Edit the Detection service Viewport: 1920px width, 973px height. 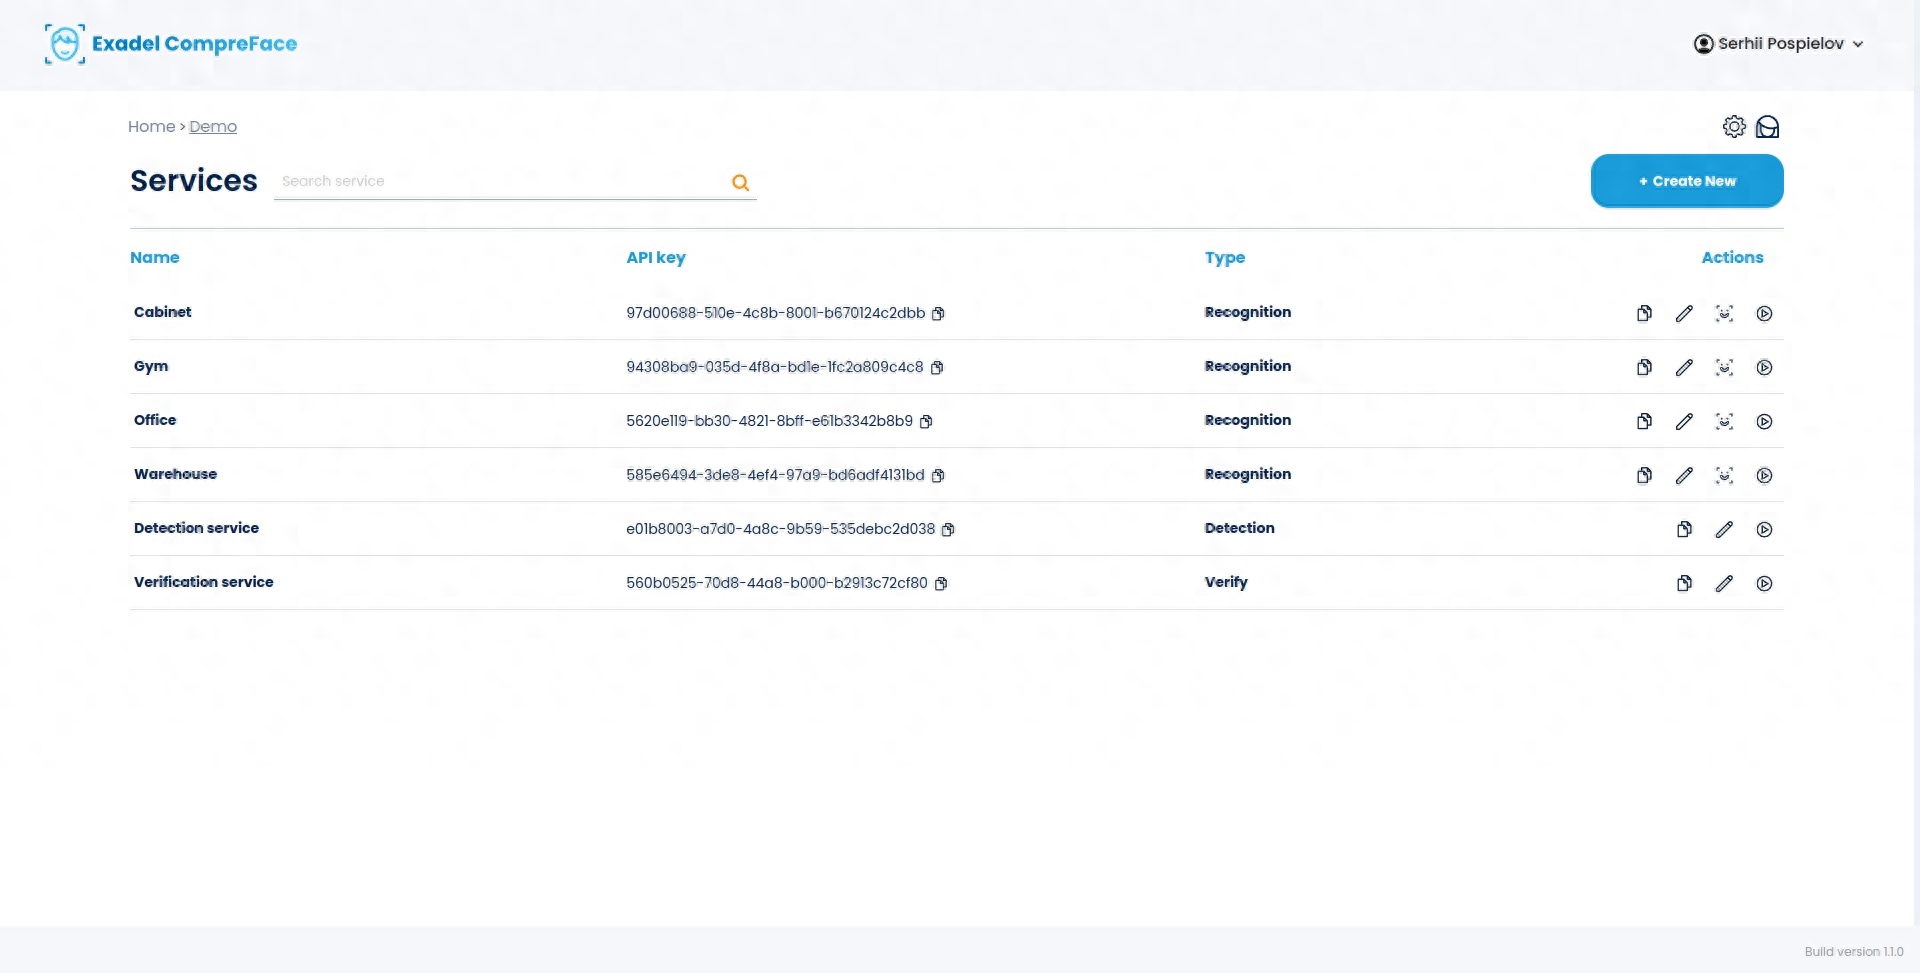[1724, 530]
